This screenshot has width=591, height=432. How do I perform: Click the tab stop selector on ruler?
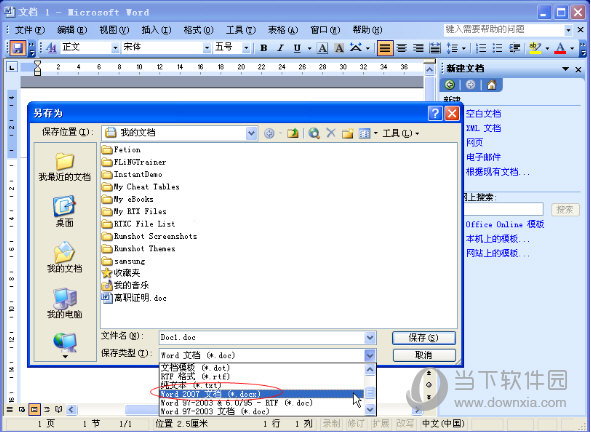(12, 67)
